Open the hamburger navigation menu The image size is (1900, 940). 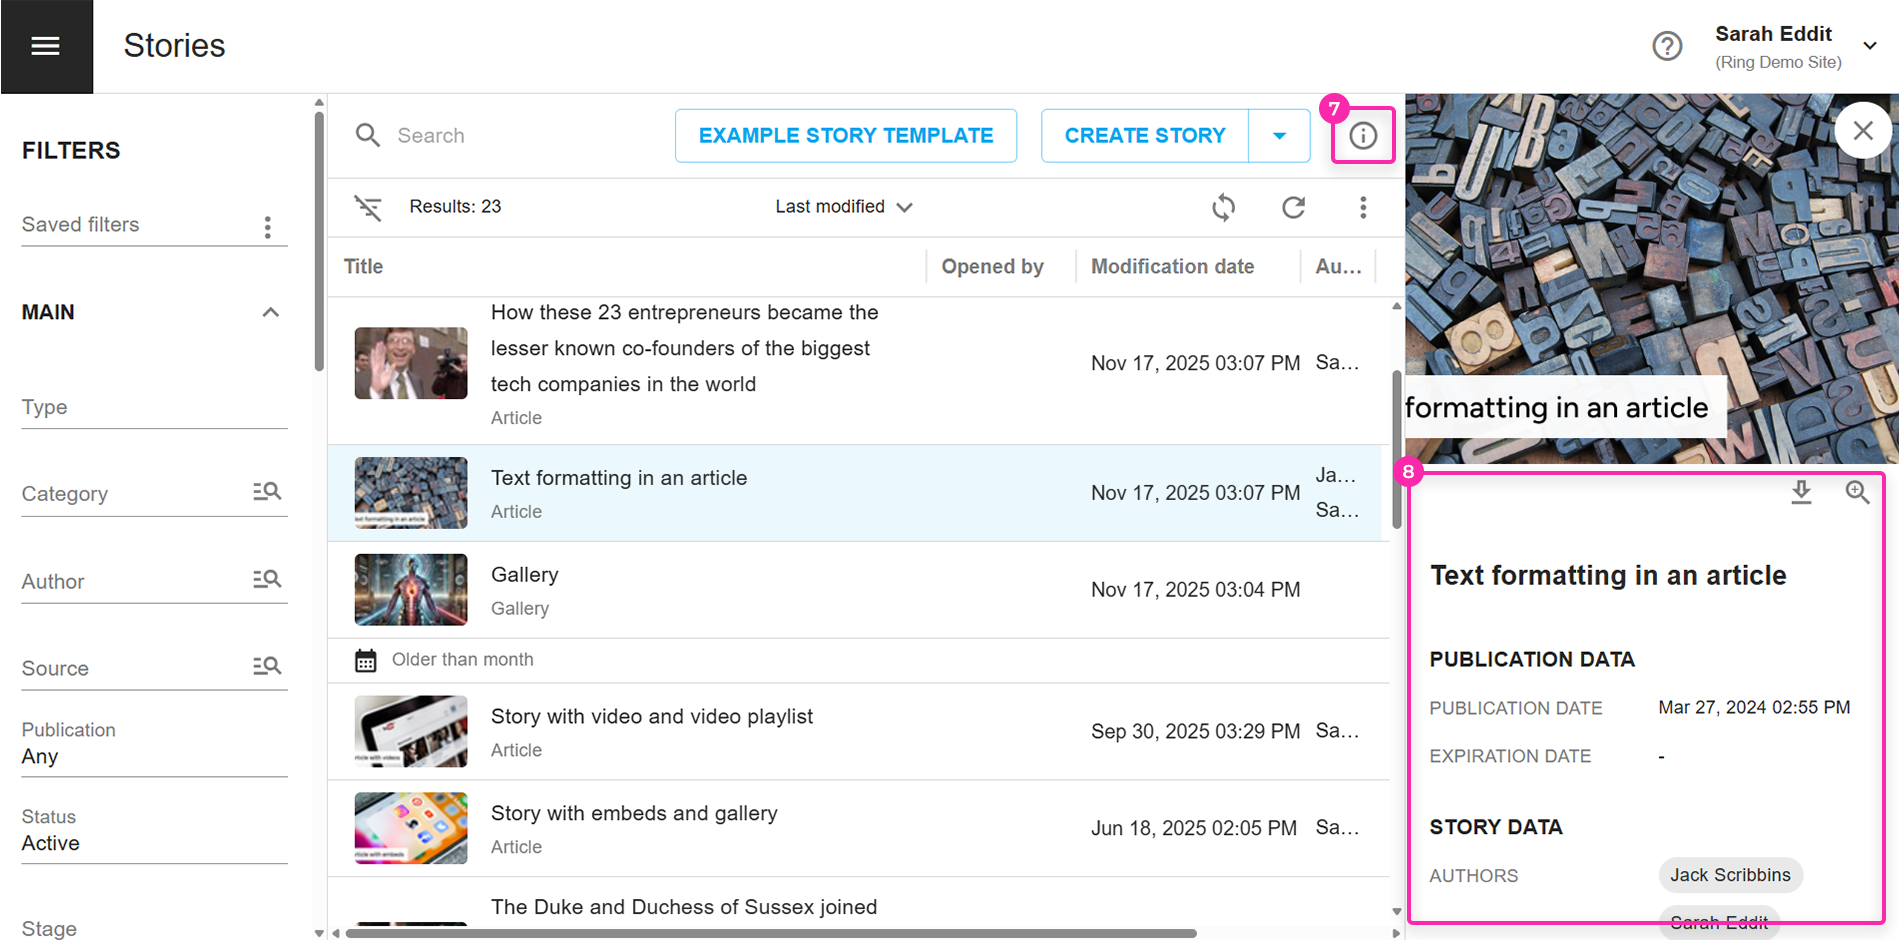[x=46, y=46]
